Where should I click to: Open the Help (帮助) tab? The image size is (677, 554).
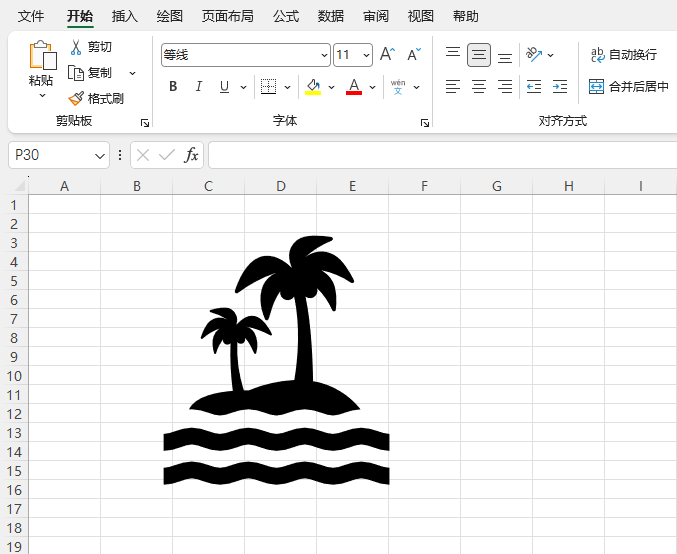click(465, 16)
